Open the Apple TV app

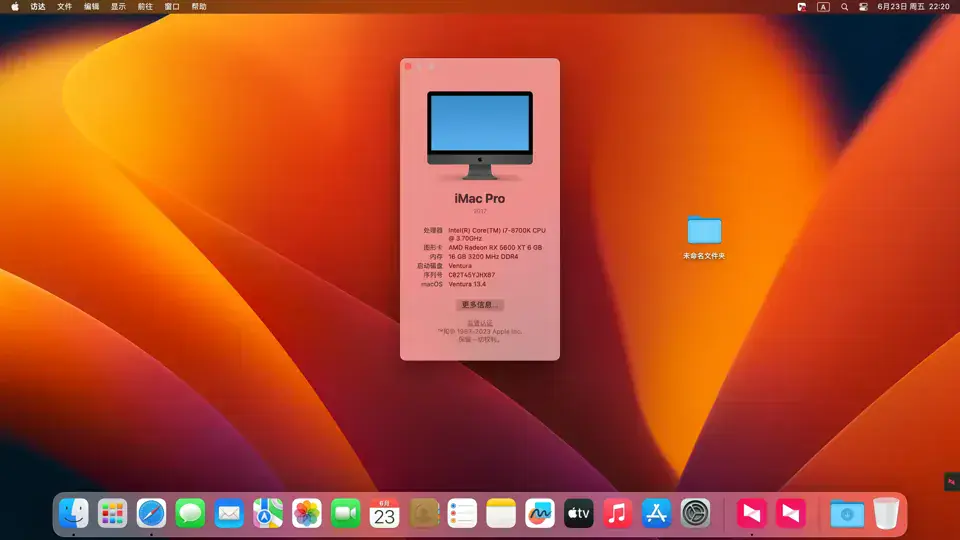579,513
